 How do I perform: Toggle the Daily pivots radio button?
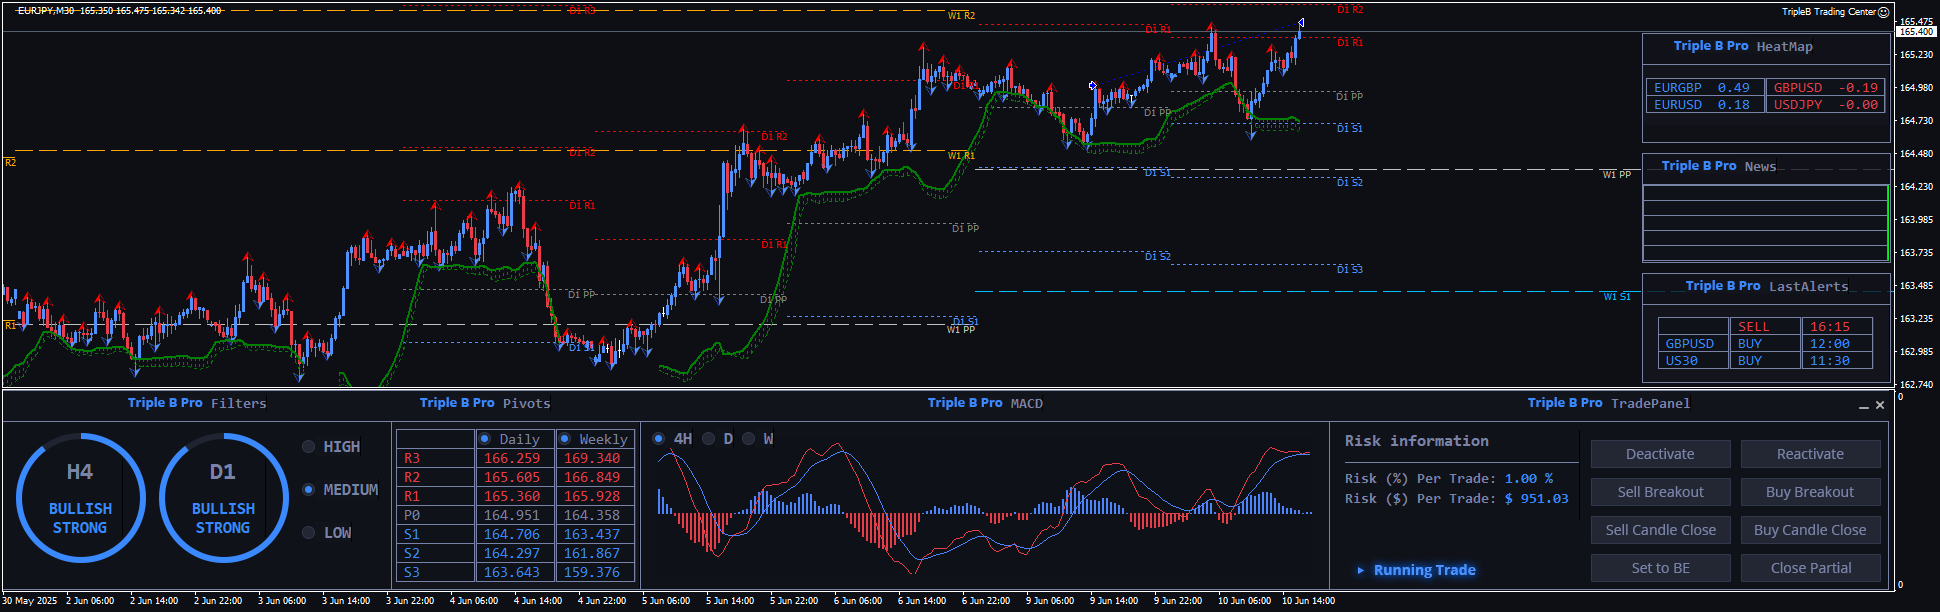[x=485, y=439]
